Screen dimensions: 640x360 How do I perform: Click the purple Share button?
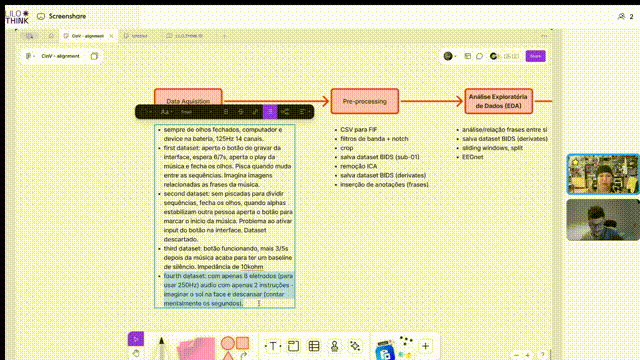535,56
